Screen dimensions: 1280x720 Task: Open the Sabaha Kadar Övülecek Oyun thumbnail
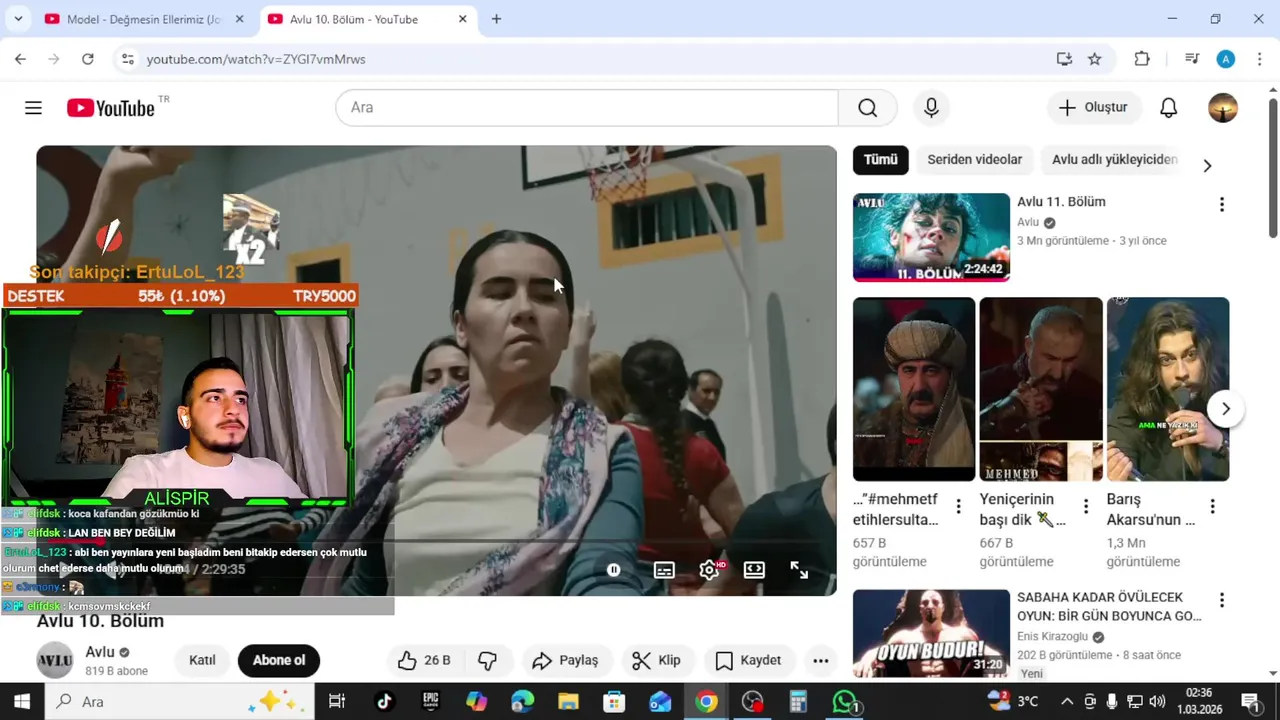tap(931, 633)
